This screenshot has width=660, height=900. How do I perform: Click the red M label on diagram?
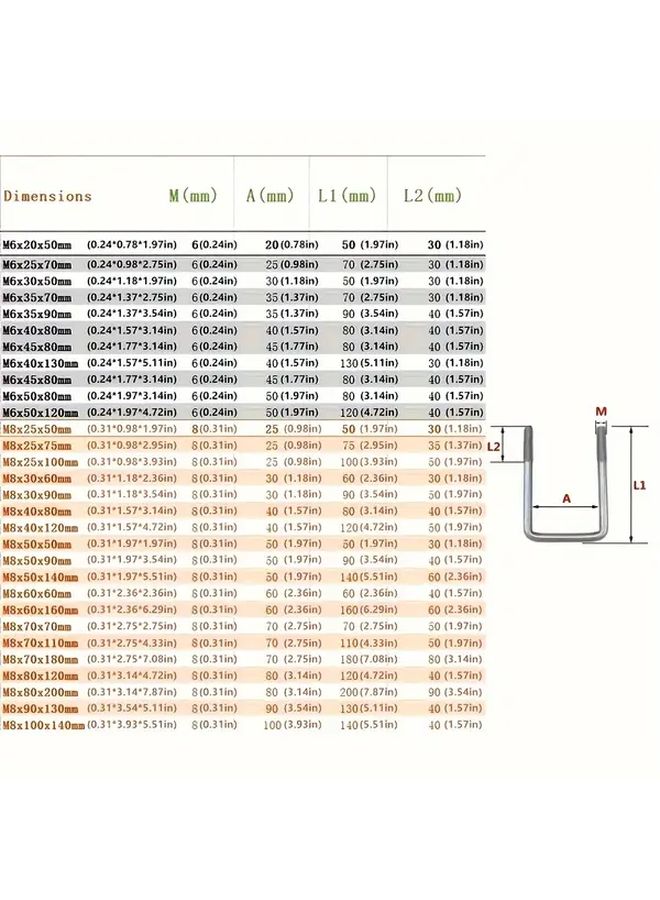point(600,412)
